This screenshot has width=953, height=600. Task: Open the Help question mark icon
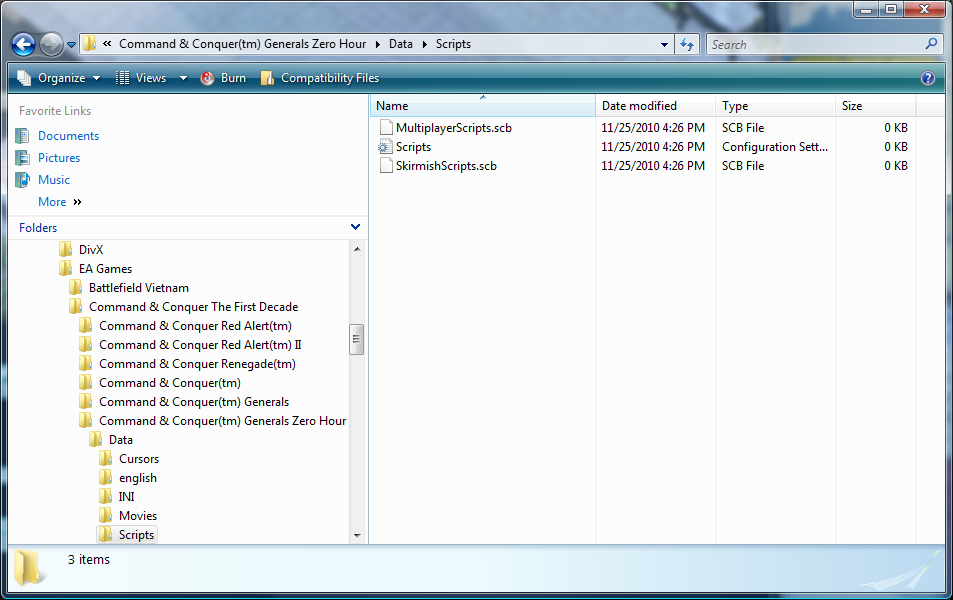[927, 78]
